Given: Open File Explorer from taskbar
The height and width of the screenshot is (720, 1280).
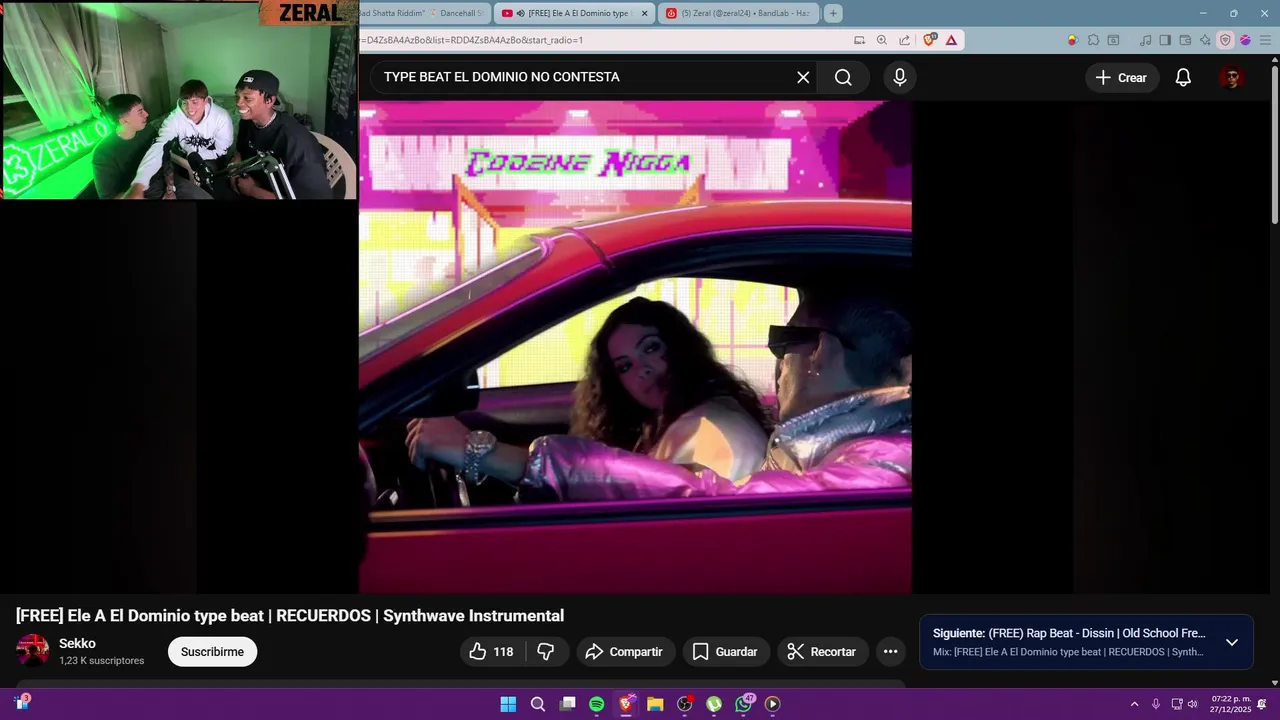Looking at the screenshot, I should (x=655, y=704).
